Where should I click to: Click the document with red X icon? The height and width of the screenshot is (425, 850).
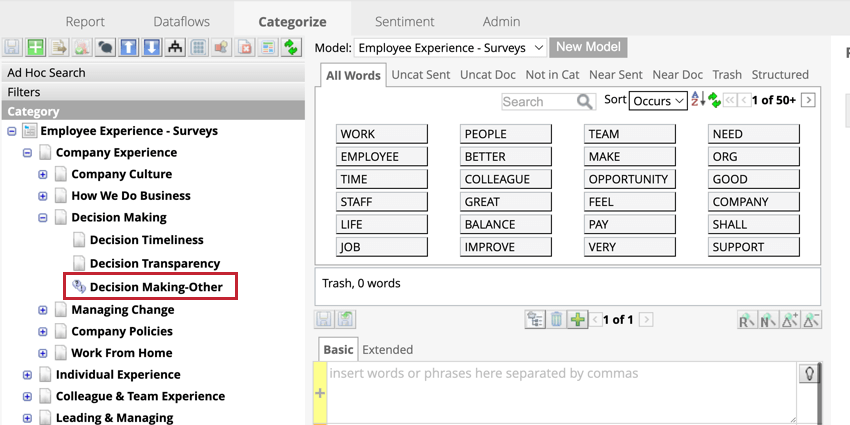tap(245, 47)
